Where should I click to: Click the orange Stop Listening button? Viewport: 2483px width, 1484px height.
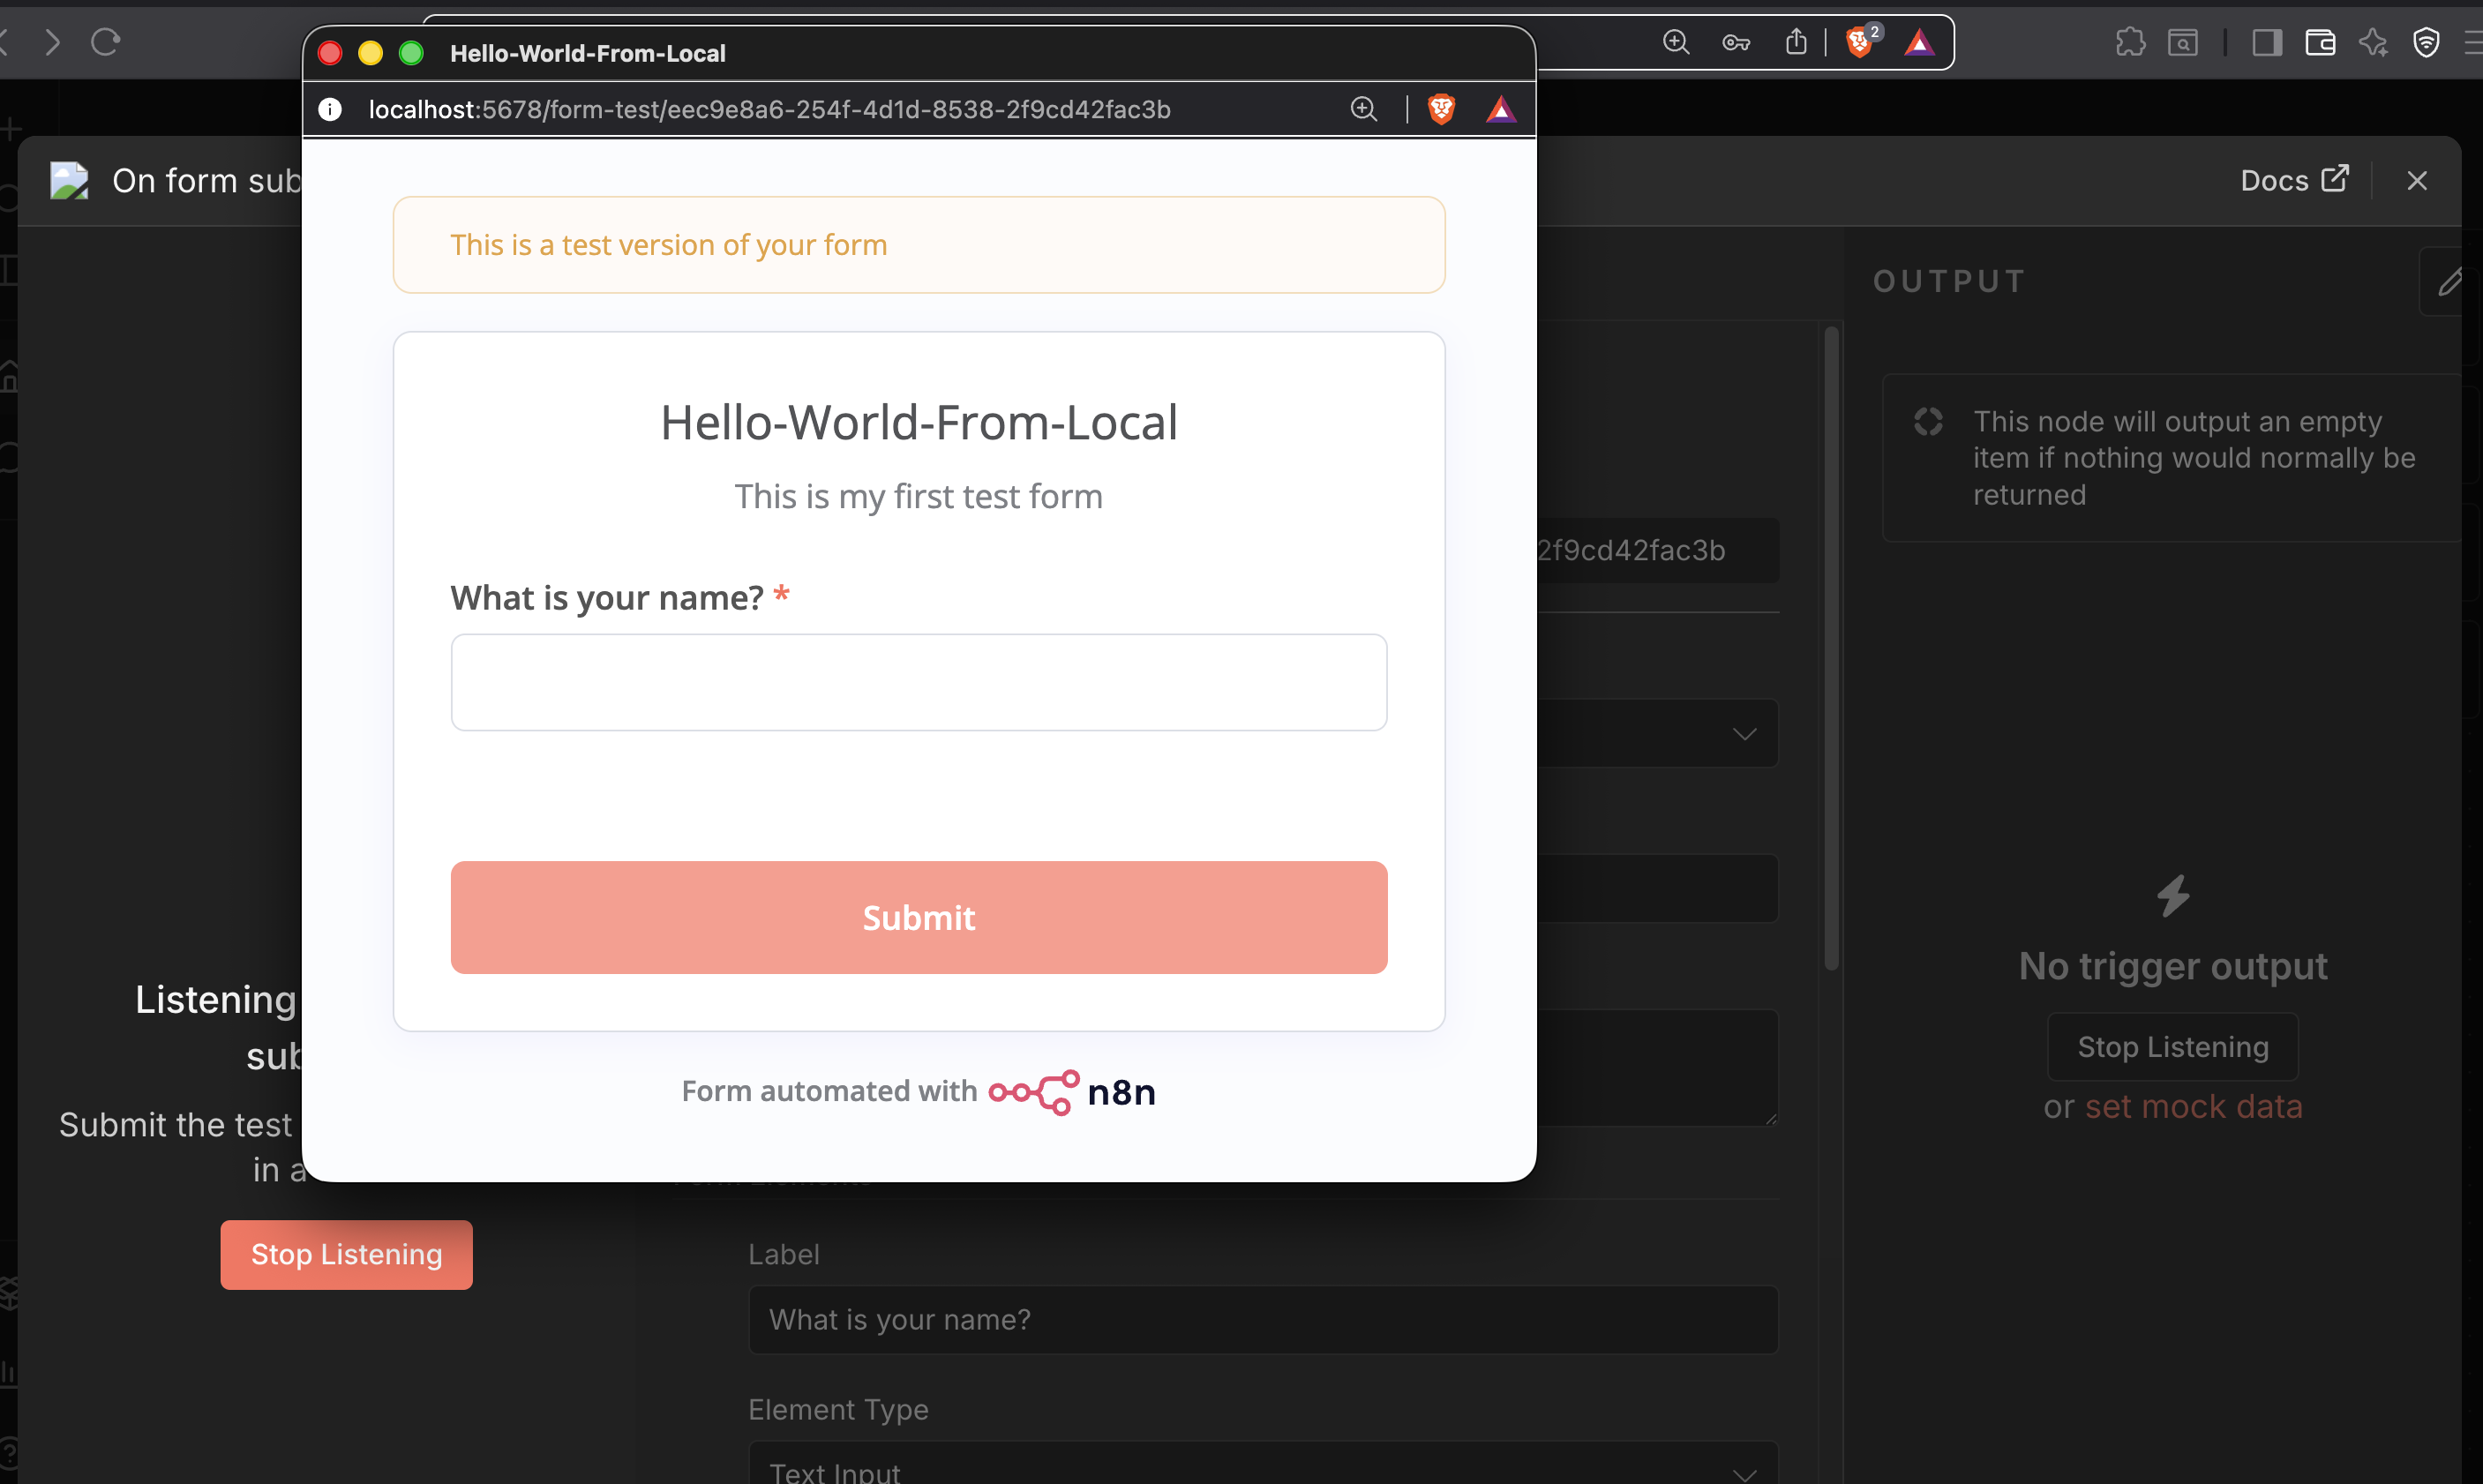[x=346, y=1254]
